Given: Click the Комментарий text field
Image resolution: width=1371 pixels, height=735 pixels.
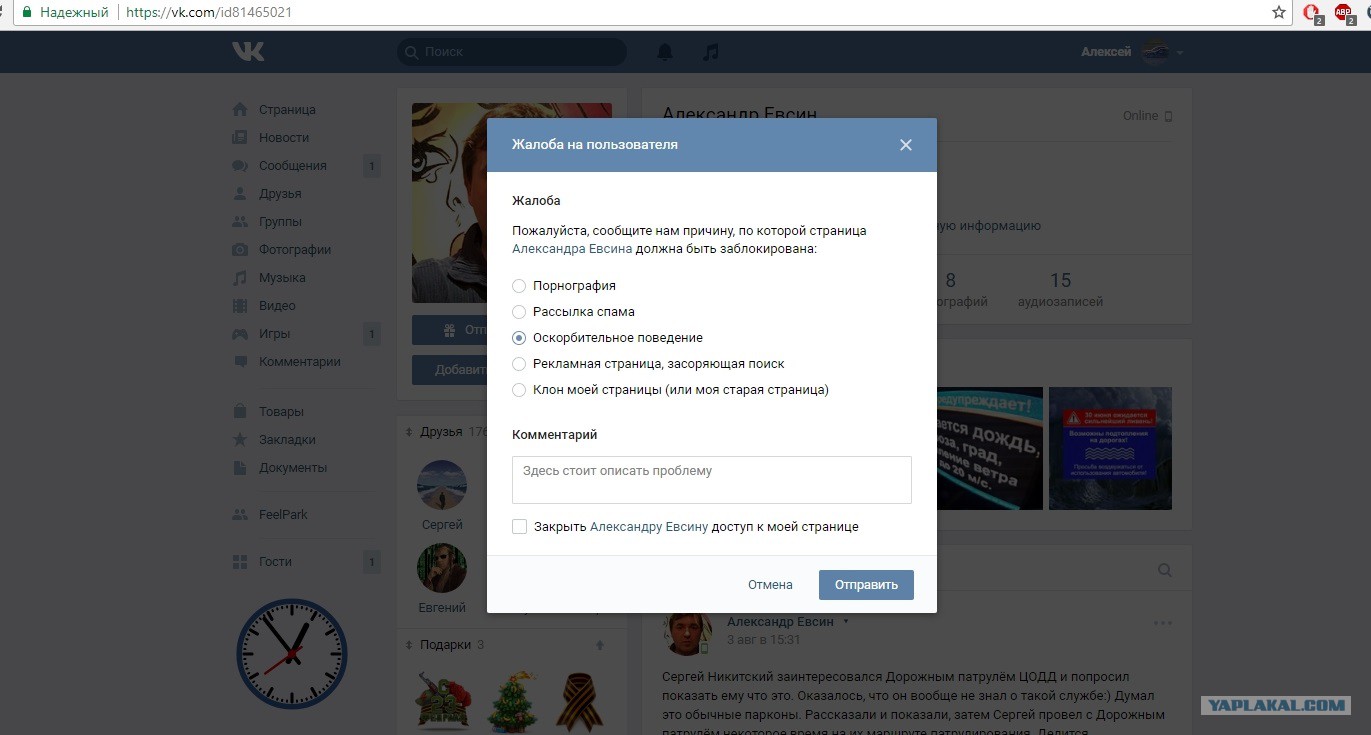Looking at the screenshot, I should tap(712, 480).
